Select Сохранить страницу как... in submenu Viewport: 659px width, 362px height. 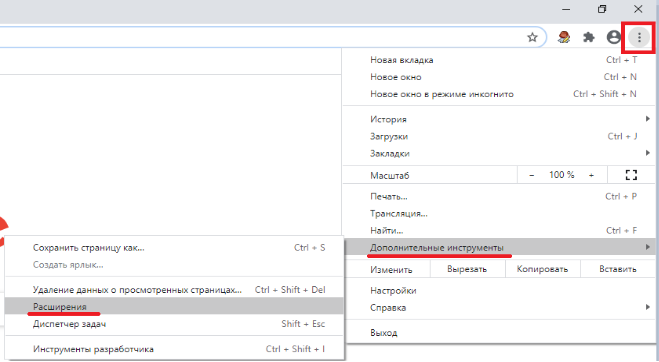click(x=174, y=248)
